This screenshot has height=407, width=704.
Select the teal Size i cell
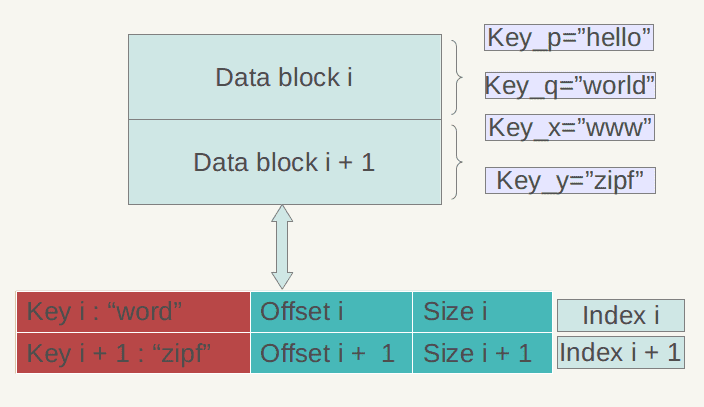(482, 311)
